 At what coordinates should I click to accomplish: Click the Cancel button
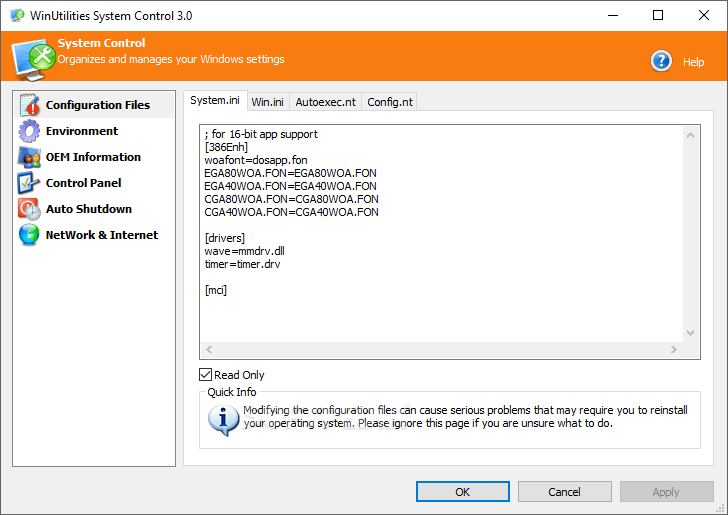[x=565, y=492]
